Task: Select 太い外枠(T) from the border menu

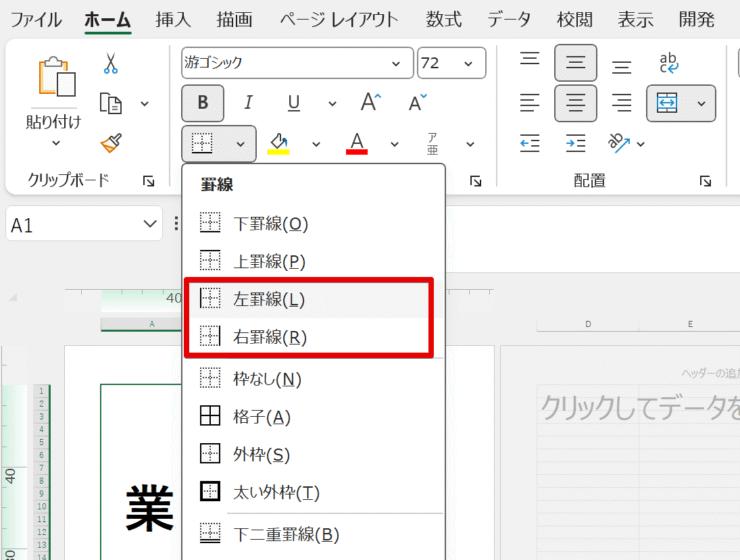Action: 313,492
